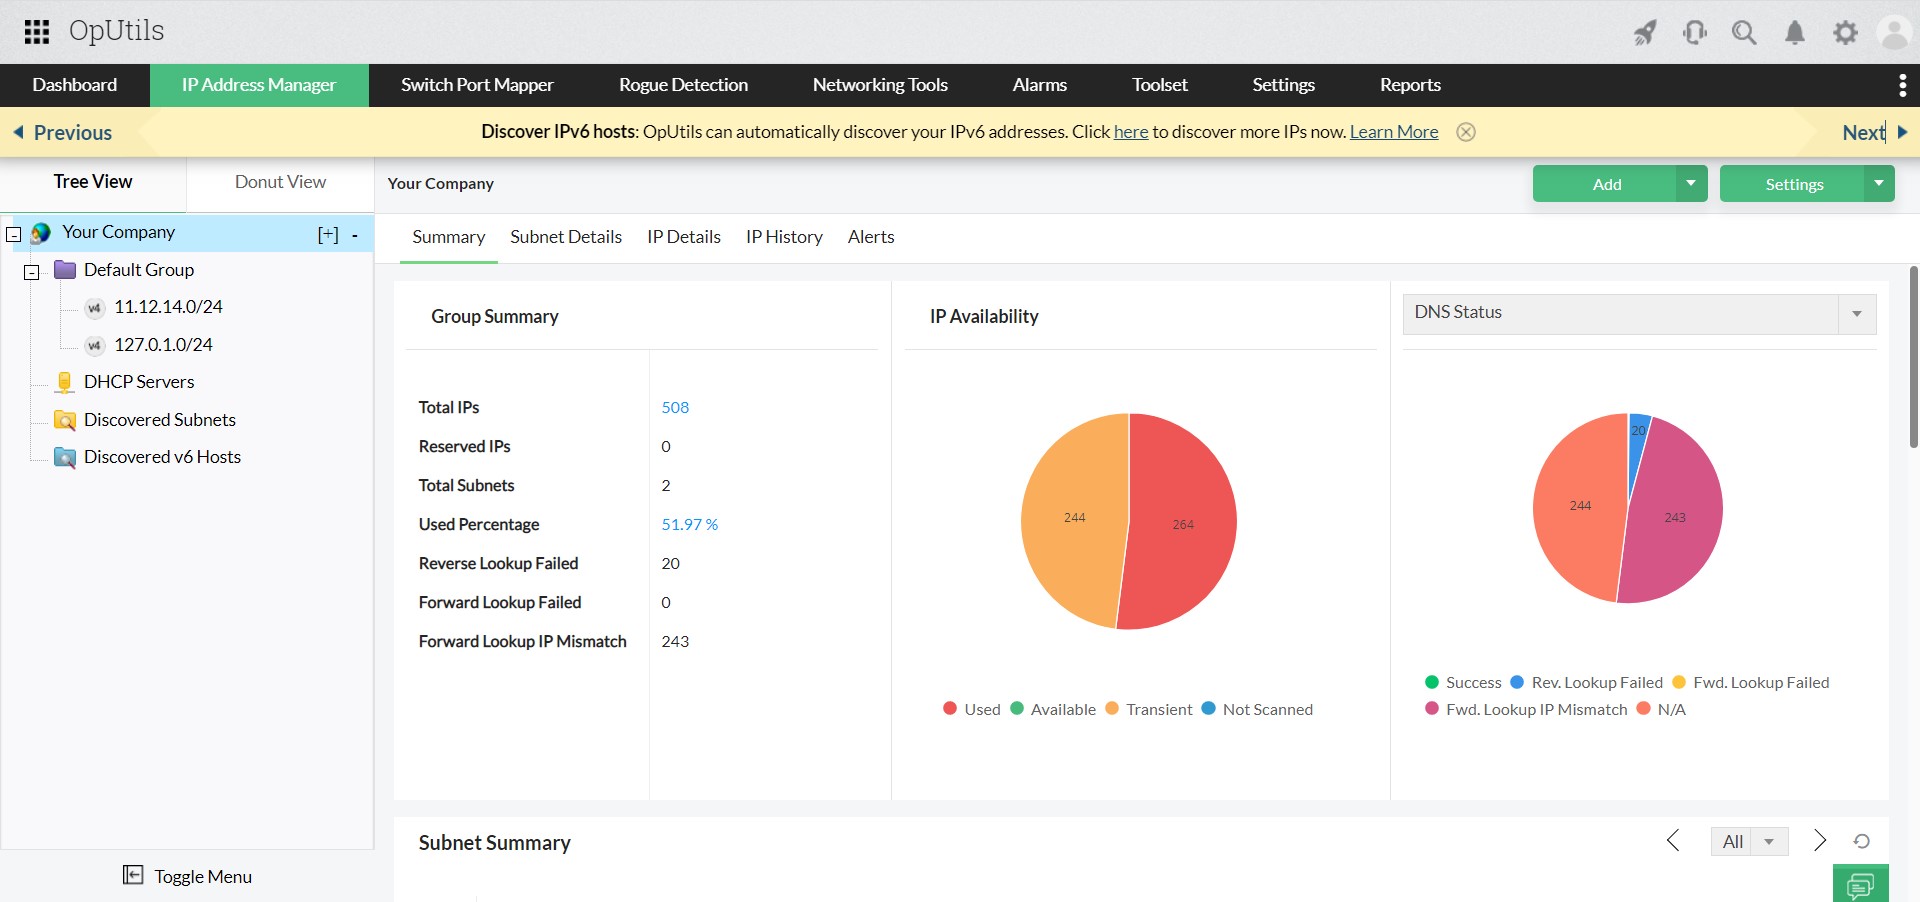Click the Toggle Menu icon
This screenshot has height=902, width=1920.
click(x=133, y=875)
